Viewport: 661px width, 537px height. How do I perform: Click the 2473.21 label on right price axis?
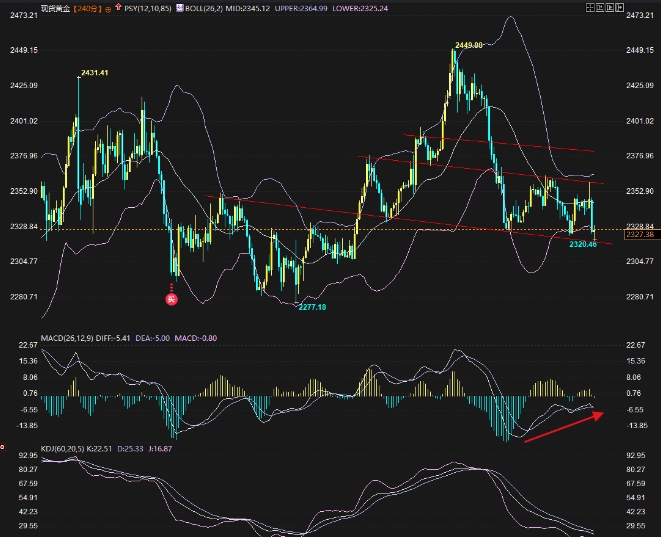click(640, 15)
